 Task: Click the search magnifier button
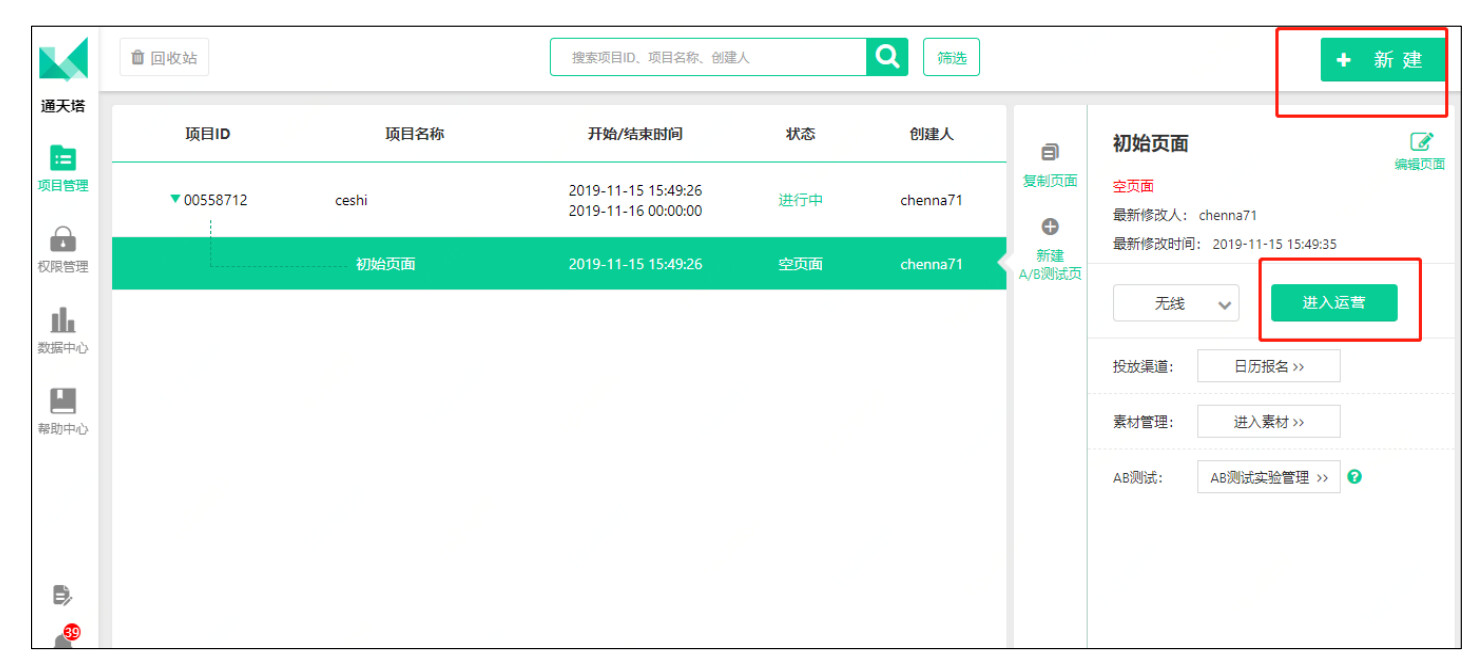click(x=887, y=57)
